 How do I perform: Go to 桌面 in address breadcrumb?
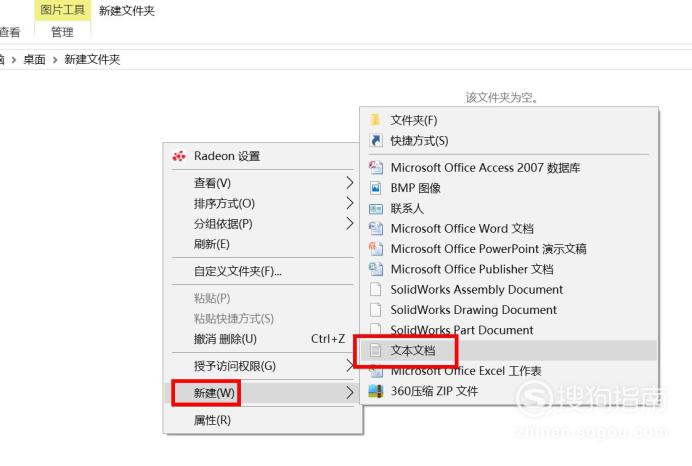point(34,60)
